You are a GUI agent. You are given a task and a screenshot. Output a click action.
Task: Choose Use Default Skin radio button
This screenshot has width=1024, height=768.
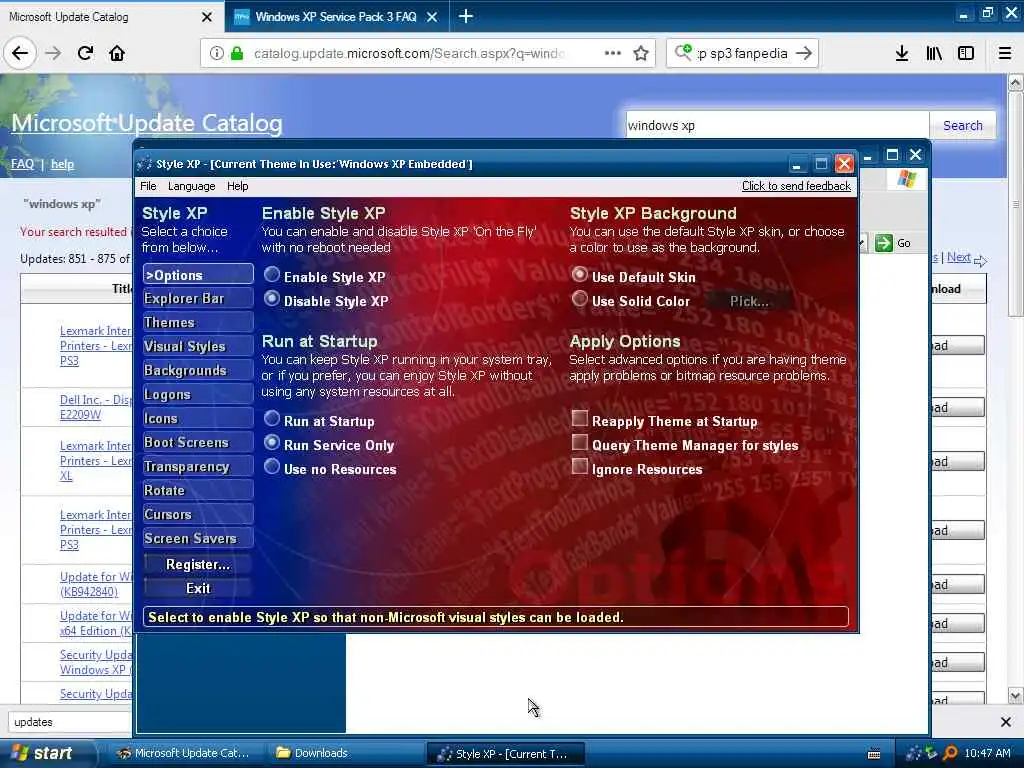(579, 275)
